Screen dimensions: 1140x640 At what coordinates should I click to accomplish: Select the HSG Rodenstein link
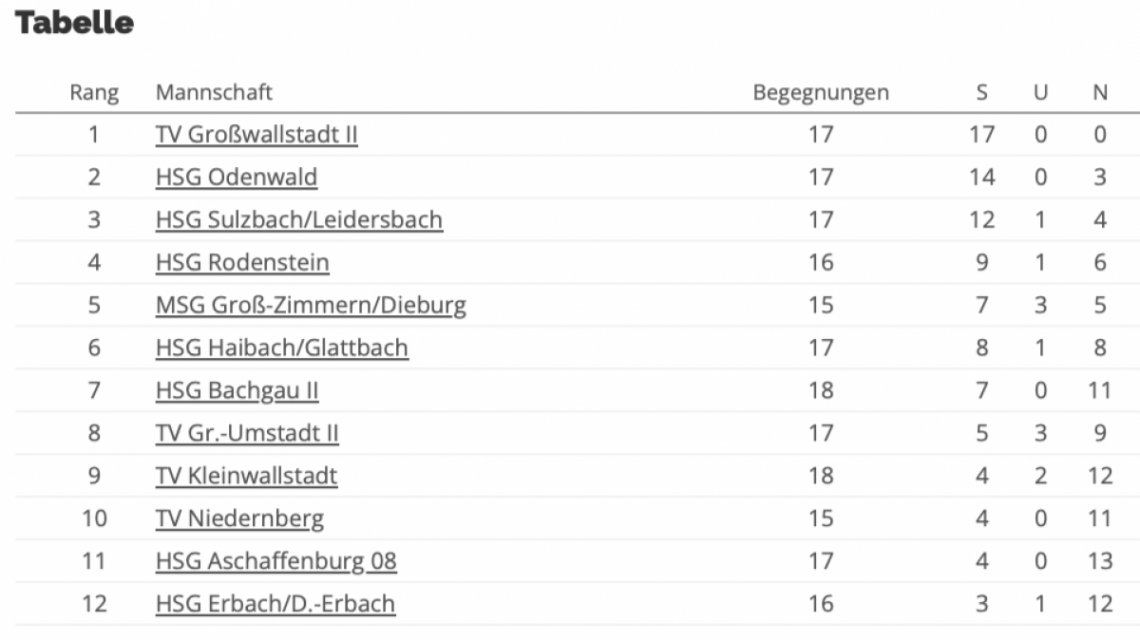(242, 263)
